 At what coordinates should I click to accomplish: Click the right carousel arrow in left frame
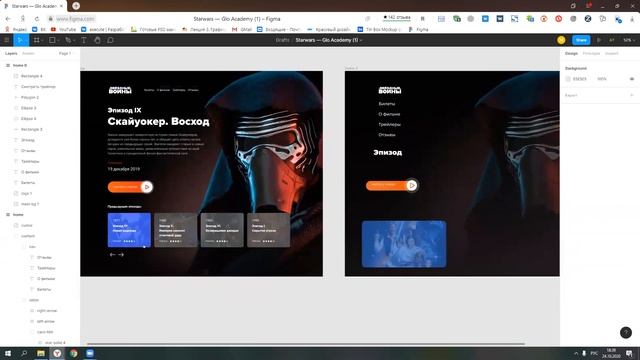[121, 255]
